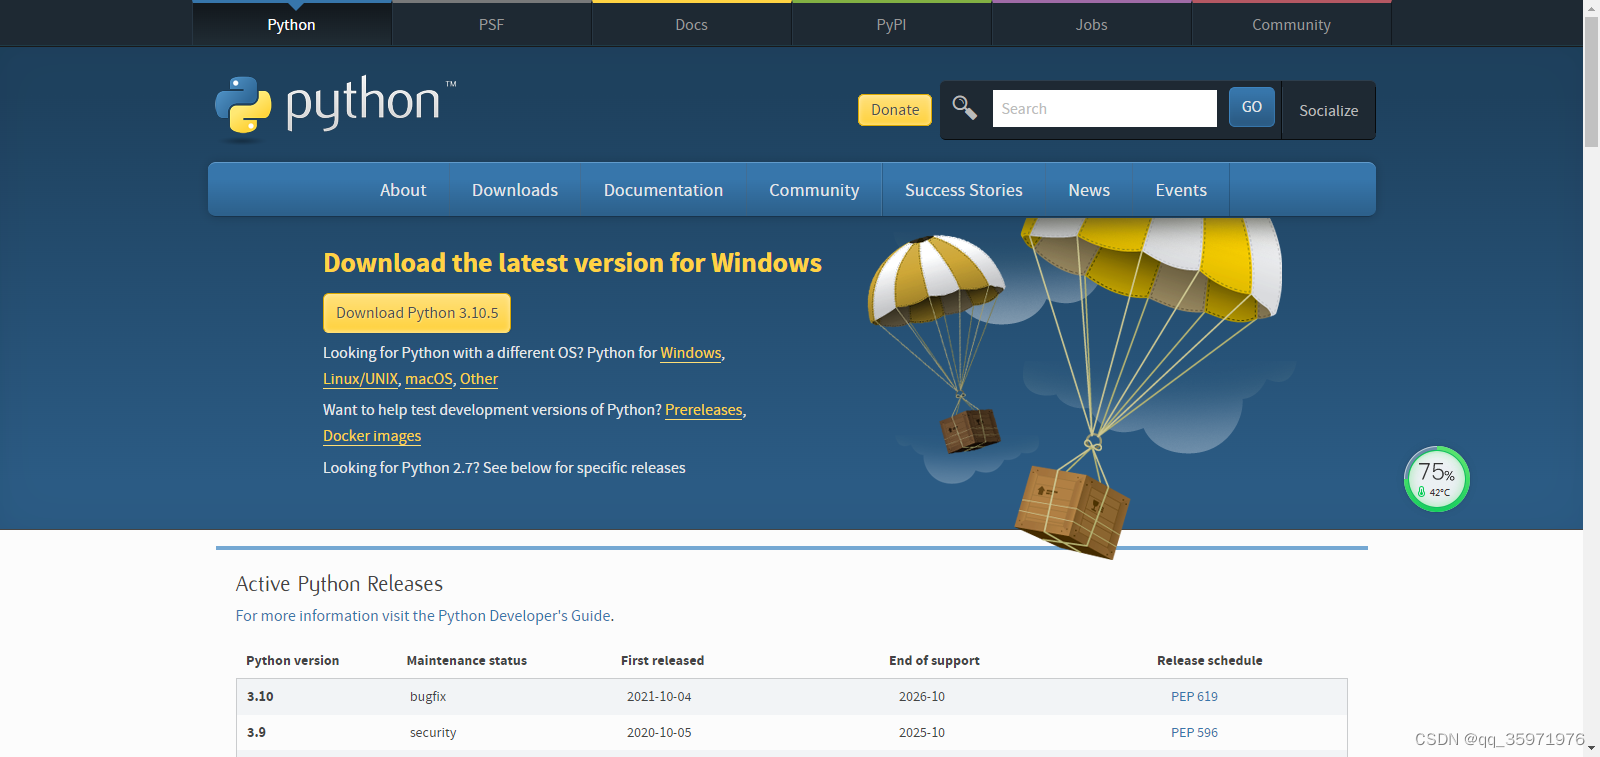Follow the macOS download link
The image size is (1600, 757).
[429, 379]
